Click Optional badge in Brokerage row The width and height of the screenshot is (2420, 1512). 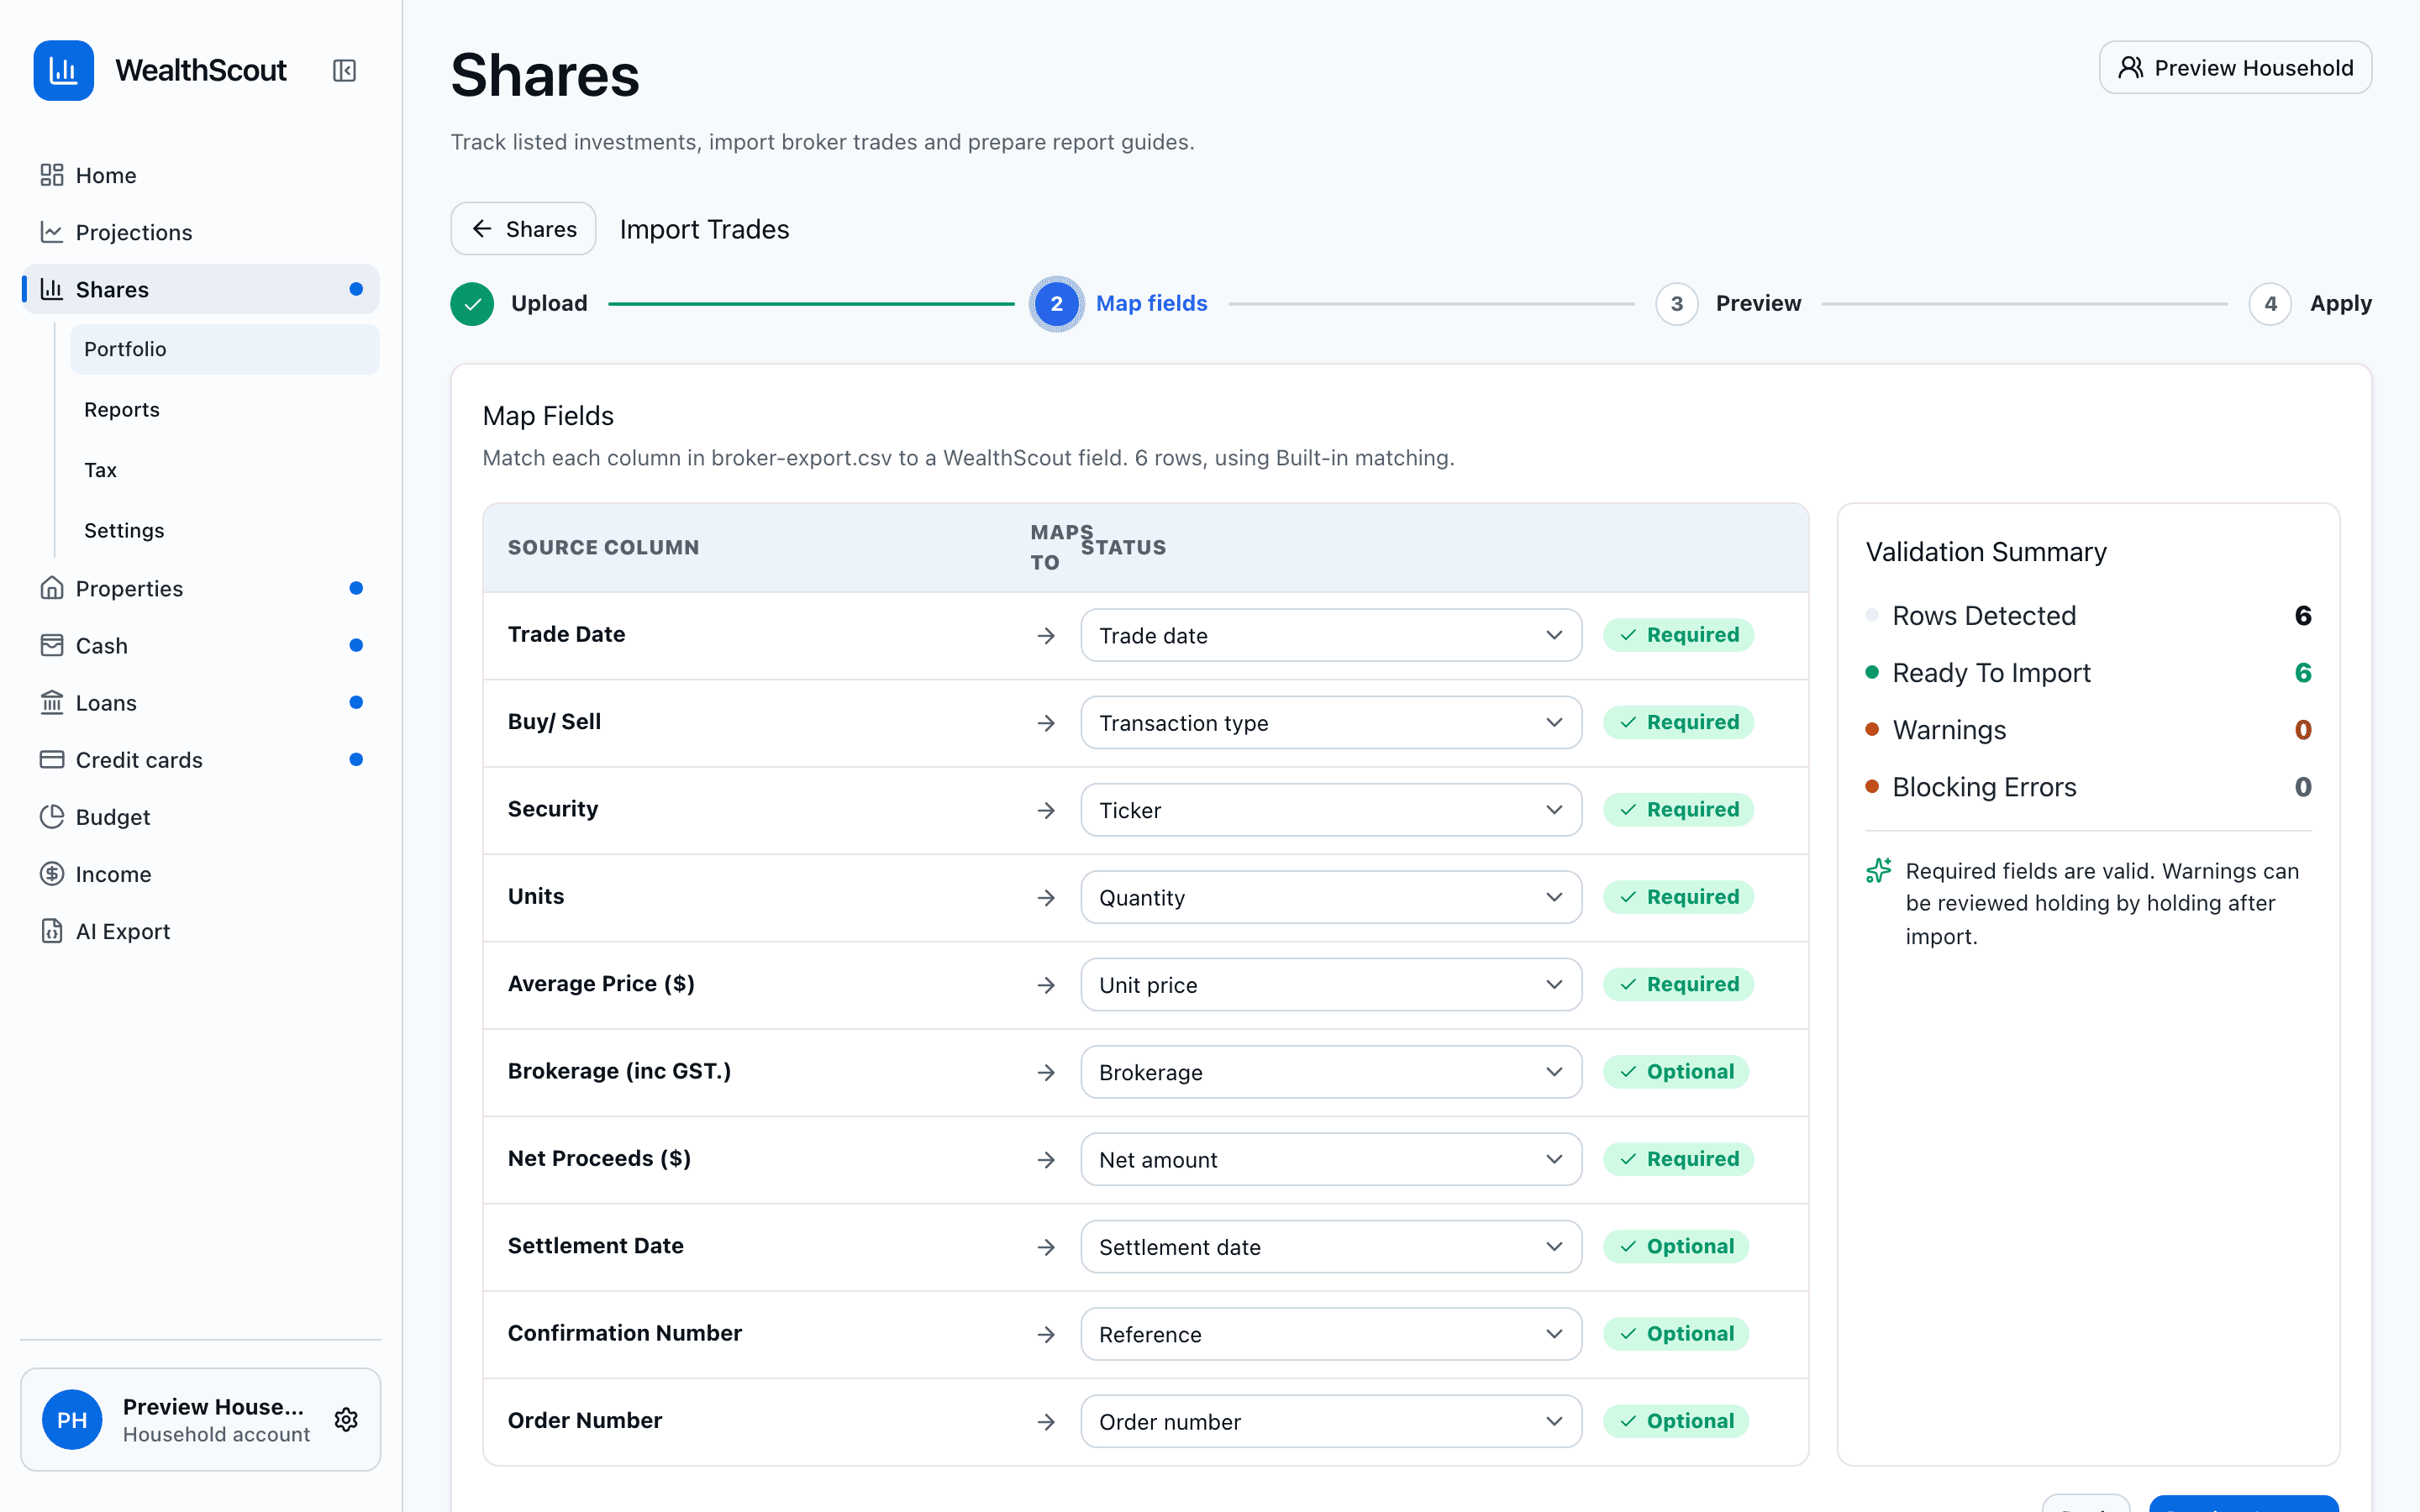(1676, 1071)
